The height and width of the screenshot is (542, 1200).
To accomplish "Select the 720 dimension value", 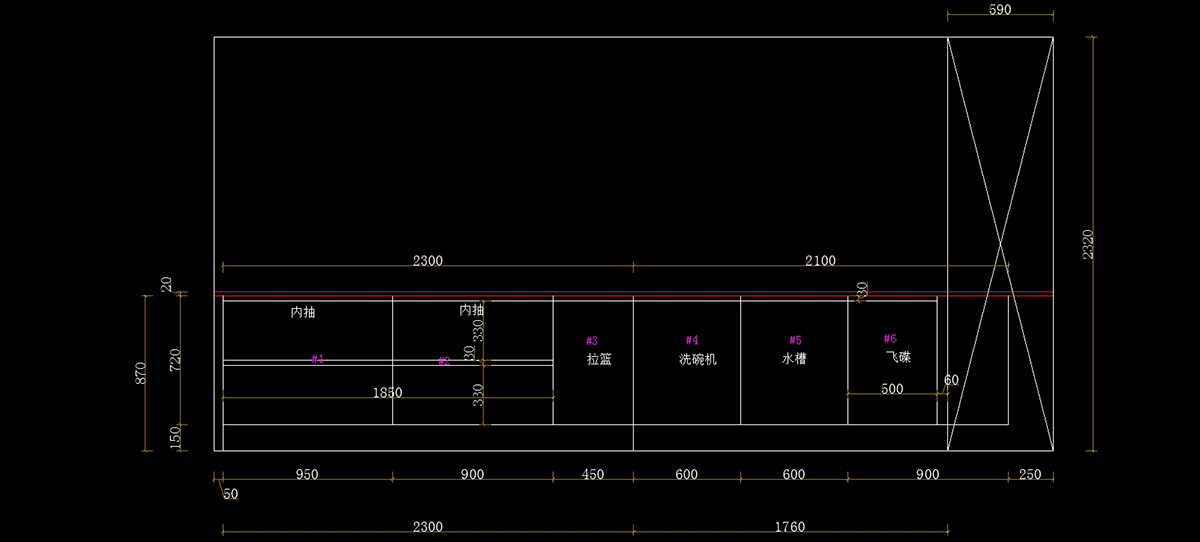I will tap(176, 361).
